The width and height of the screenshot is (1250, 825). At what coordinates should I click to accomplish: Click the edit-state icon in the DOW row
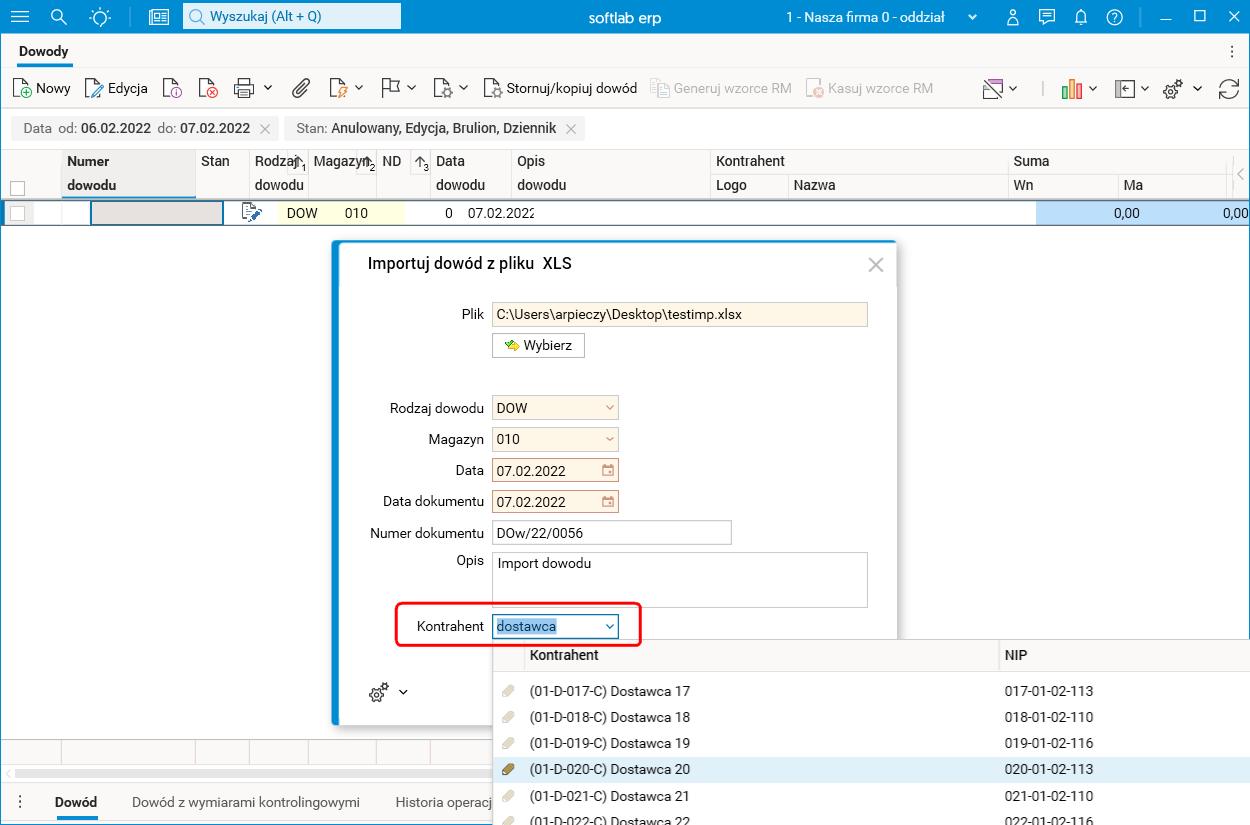tap(252, 212)
